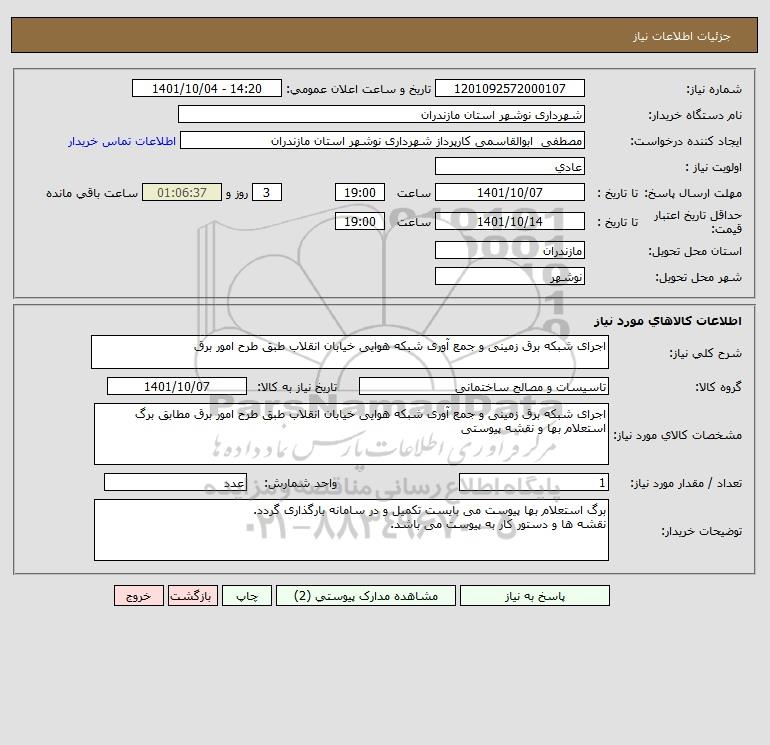Click the گروه کالا label
Viewport: 770px width, 745px height.
point(718,387)
